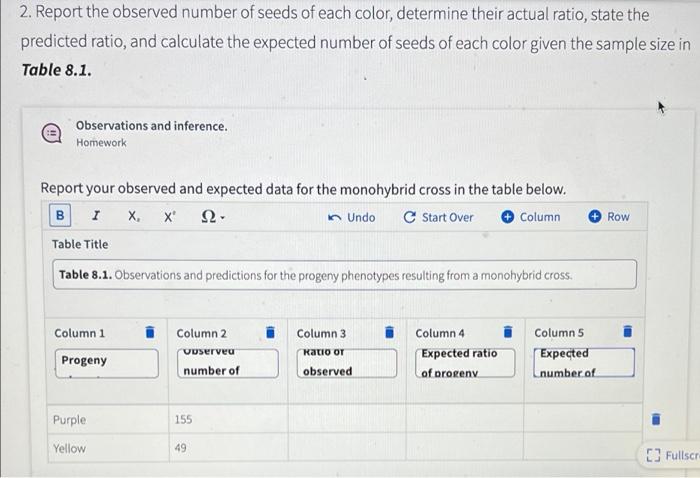Add a new row to the table

pyautogui.click(x=609, y=216)
